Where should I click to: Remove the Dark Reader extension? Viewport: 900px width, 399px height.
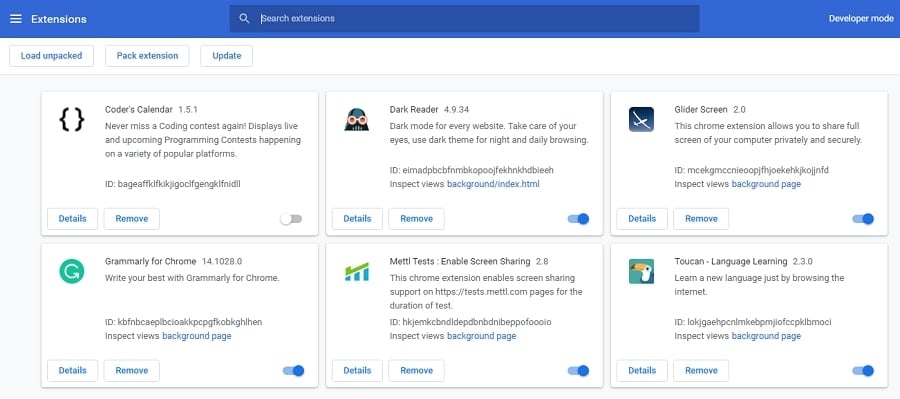[x=416, y=219]
